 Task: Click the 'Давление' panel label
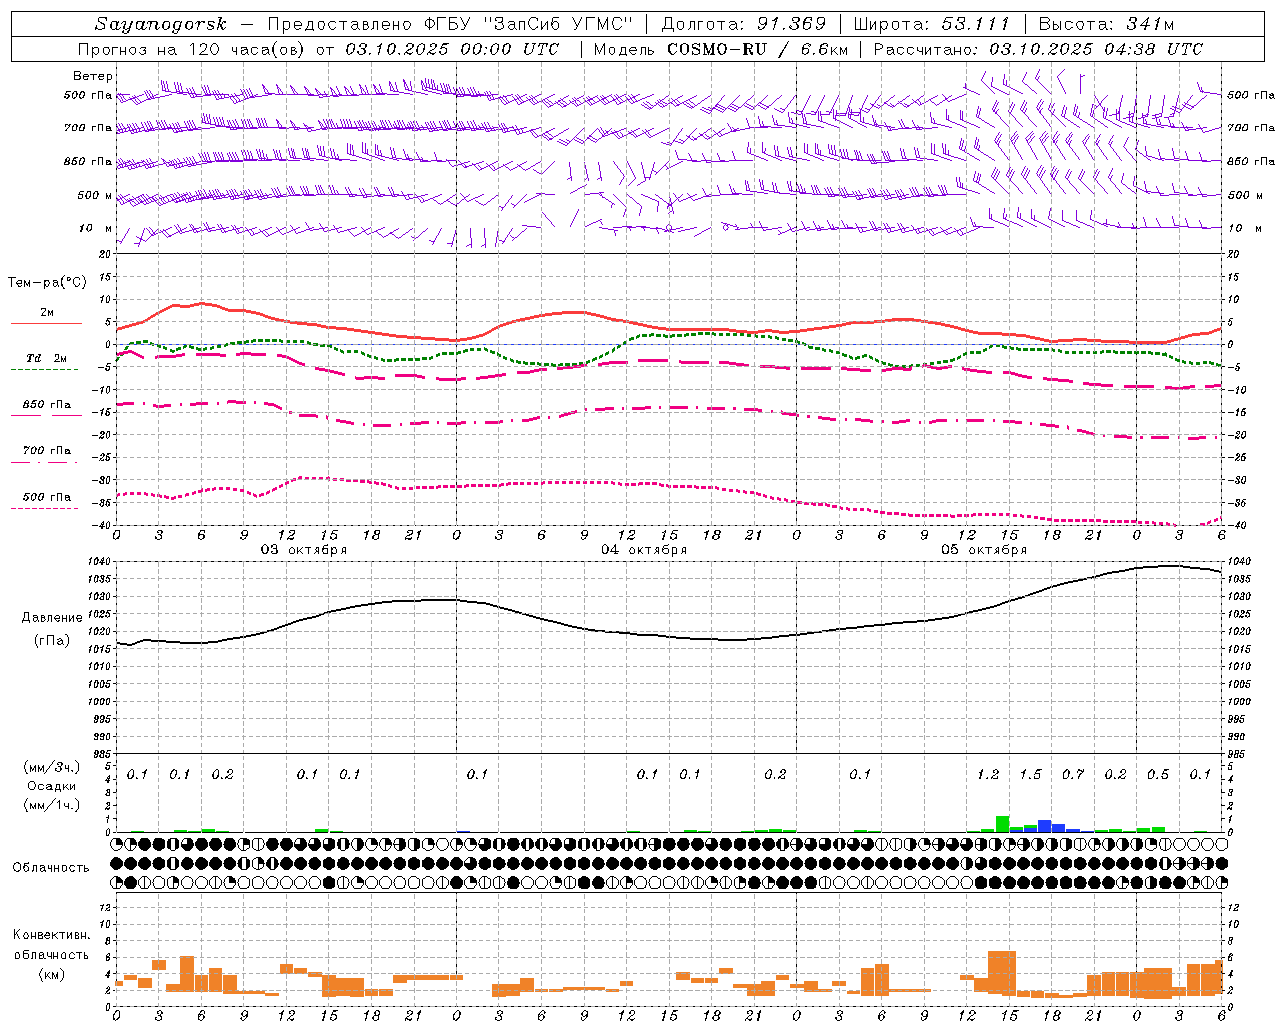pyautogui.click(x=52, y=618)
